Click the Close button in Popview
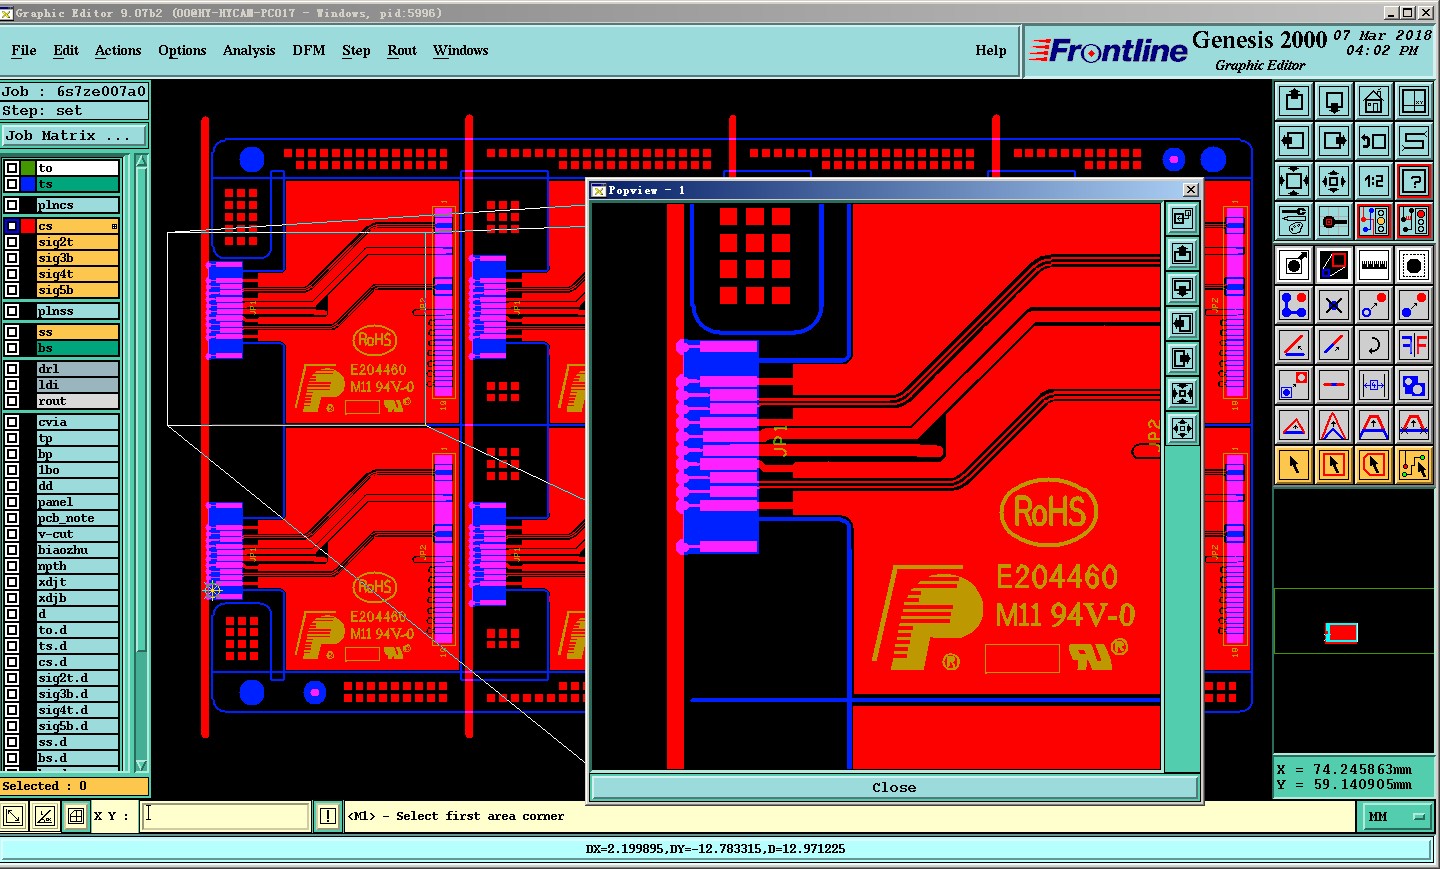This screenshot has width=1440, height=869. click(894, 787)
